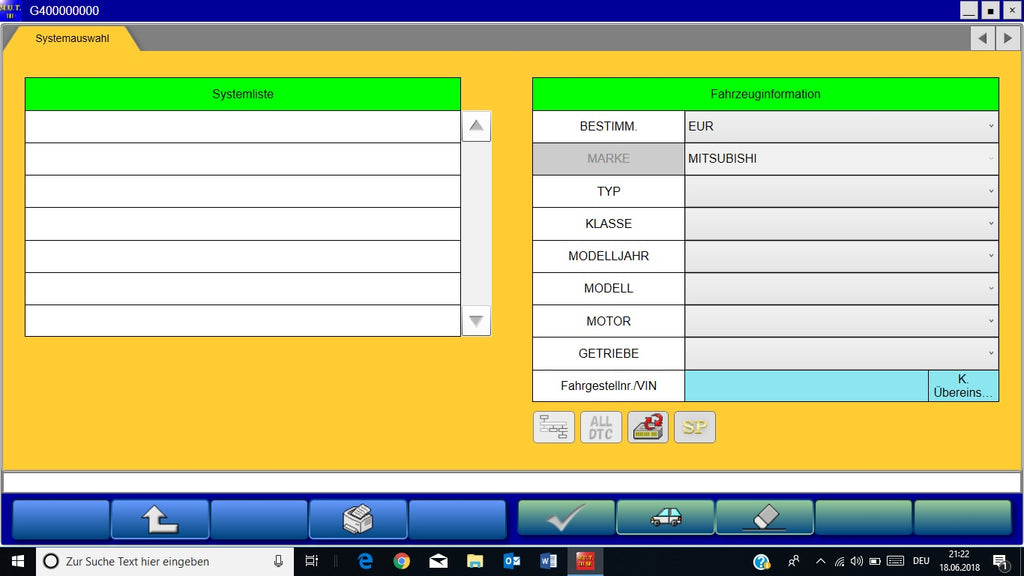This screenshot has width=1024, height=576.
Task: Show hidden tray icons chevron
Action: (x=821, y=561)
